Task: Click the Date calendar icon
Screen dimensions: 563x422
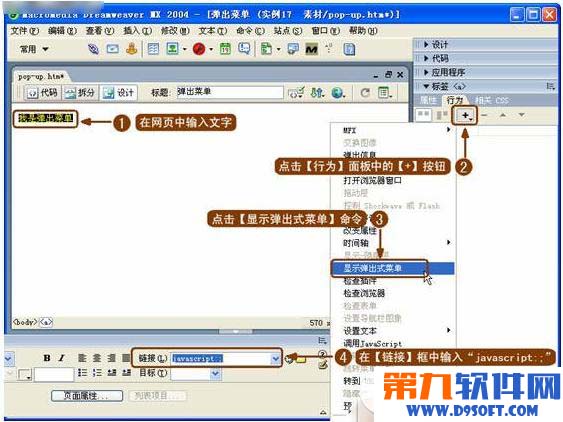Action: pyautogui.click(x=225, y=49)
